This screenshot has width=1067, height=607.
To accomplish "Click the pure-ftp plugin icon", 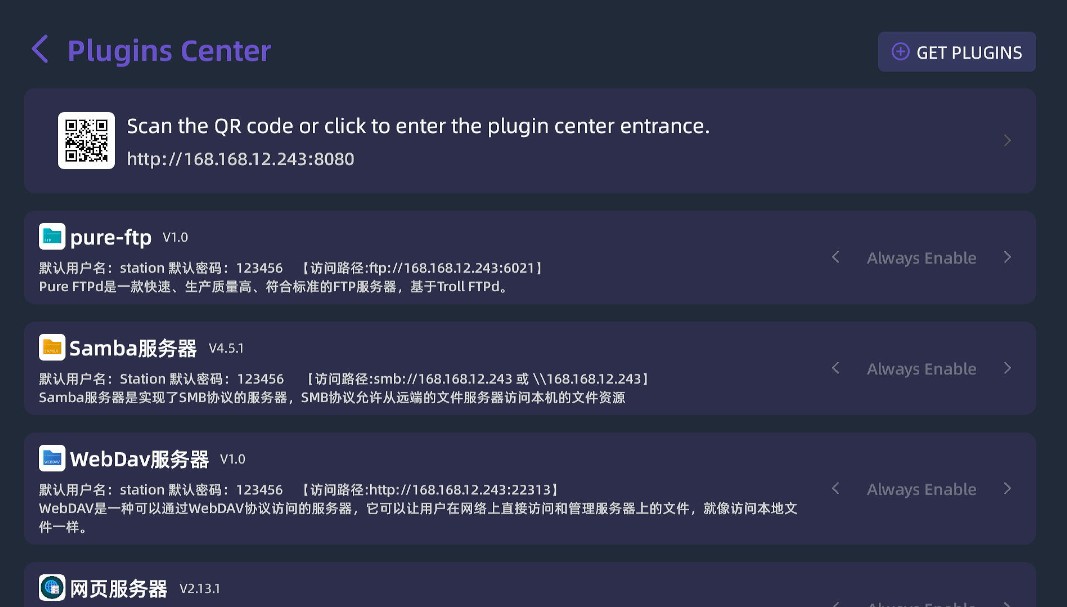I will pyautogui.click(x=52, y=237).
